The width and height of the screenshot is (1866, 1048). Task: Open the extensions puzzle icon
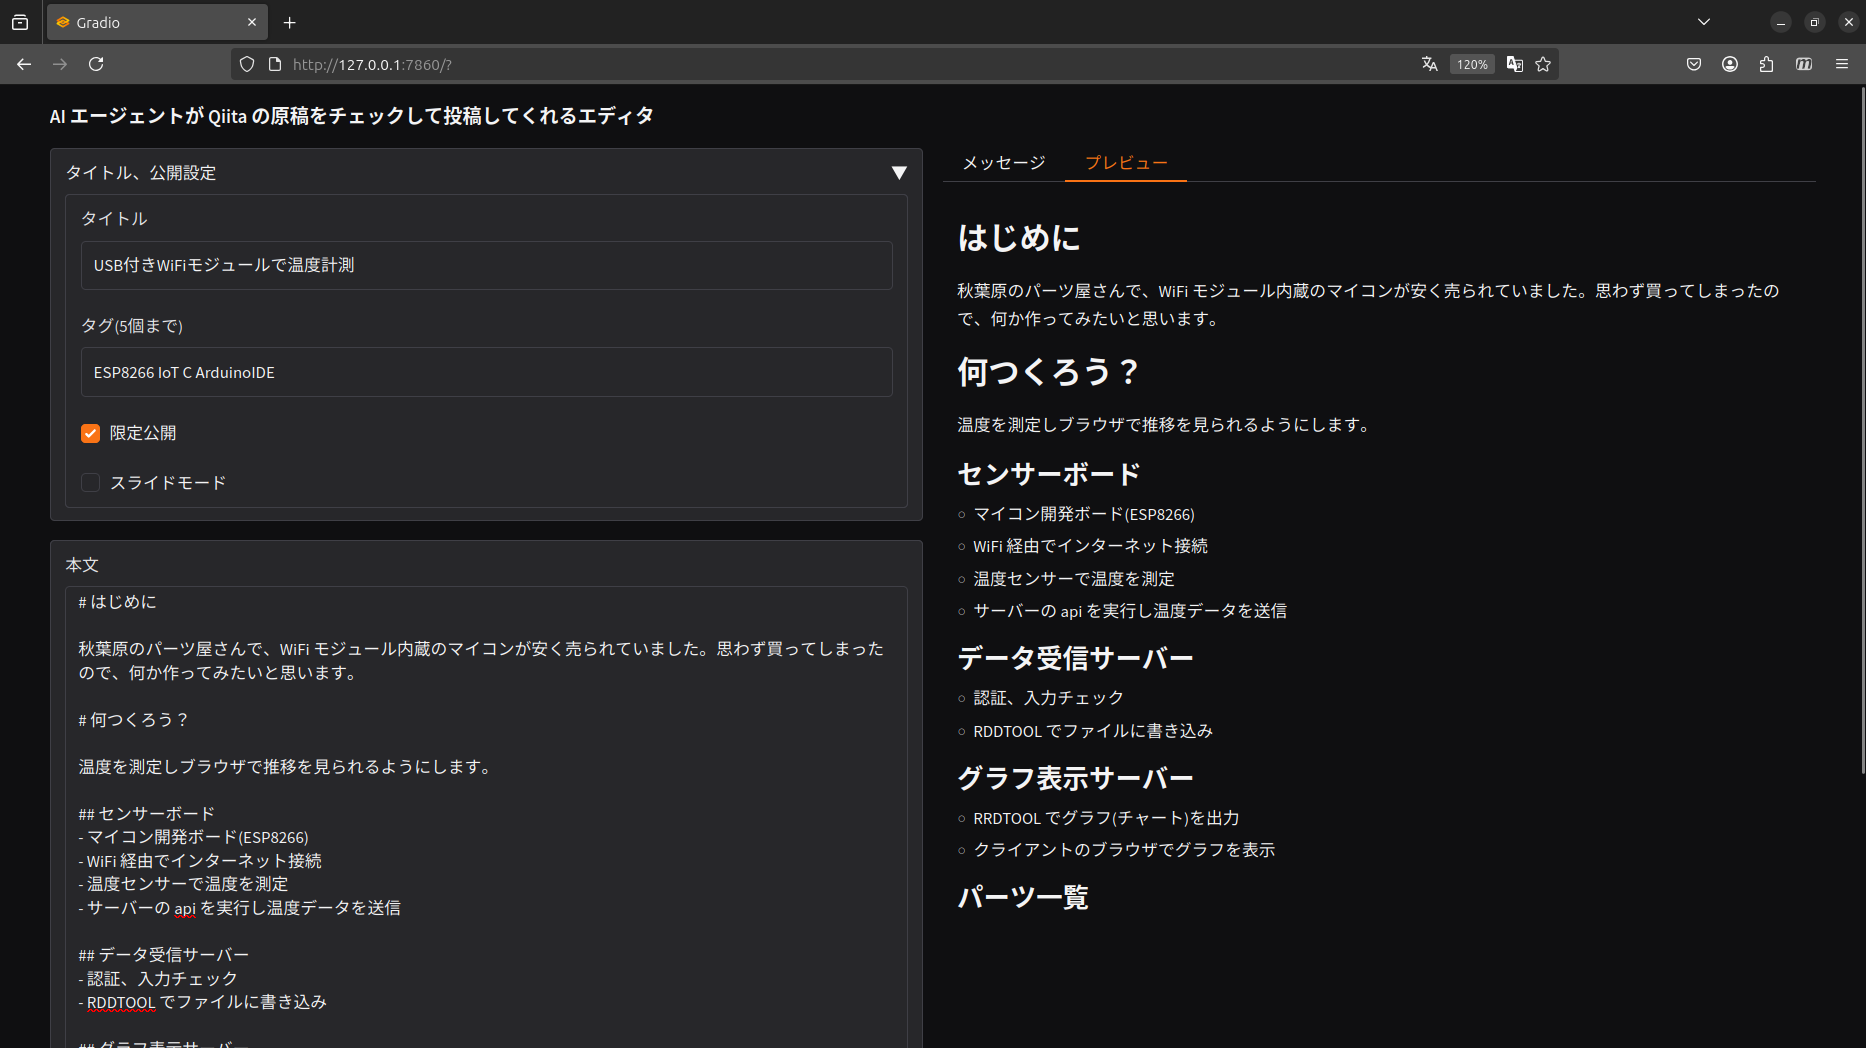point(1766,64)
